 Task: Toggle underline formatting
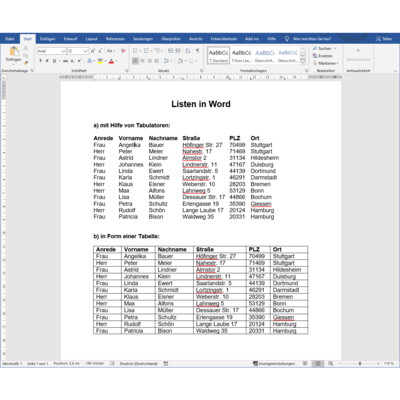tap(54, 61)
